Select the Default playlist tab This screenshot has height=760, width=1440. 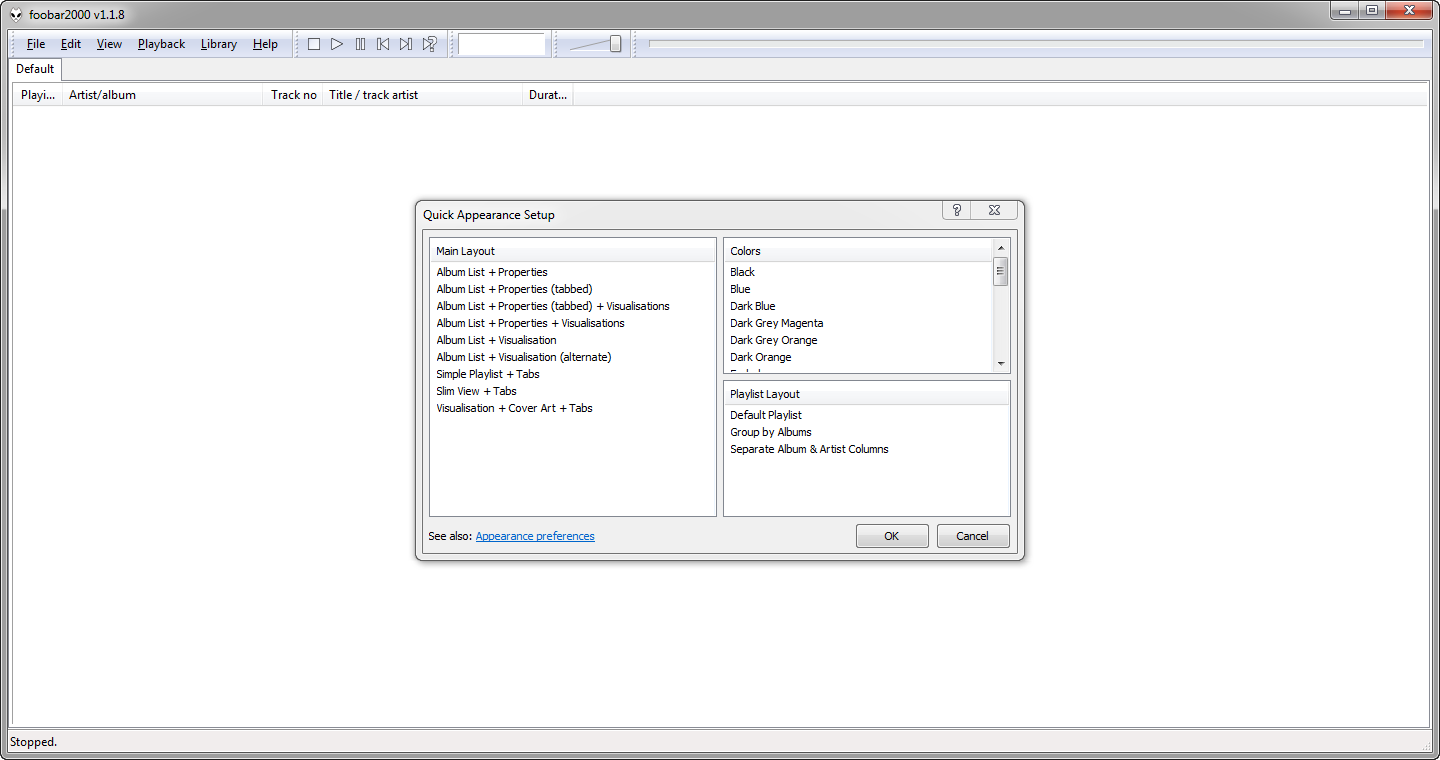(35, 69)
